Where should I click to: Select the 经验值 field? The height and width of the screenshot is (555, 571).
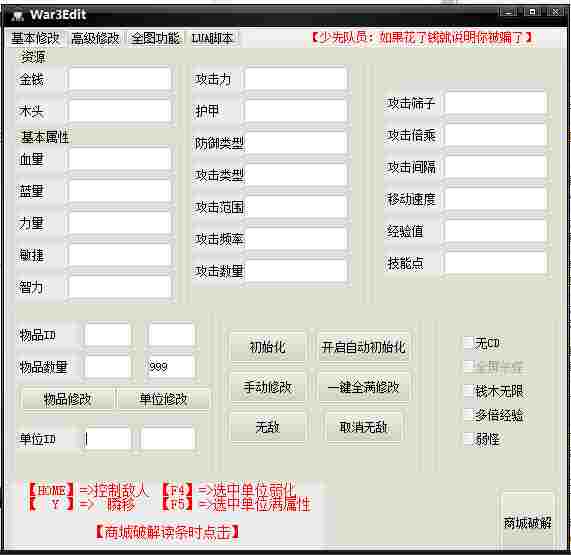pyautogui.click(x=495, y=231)
